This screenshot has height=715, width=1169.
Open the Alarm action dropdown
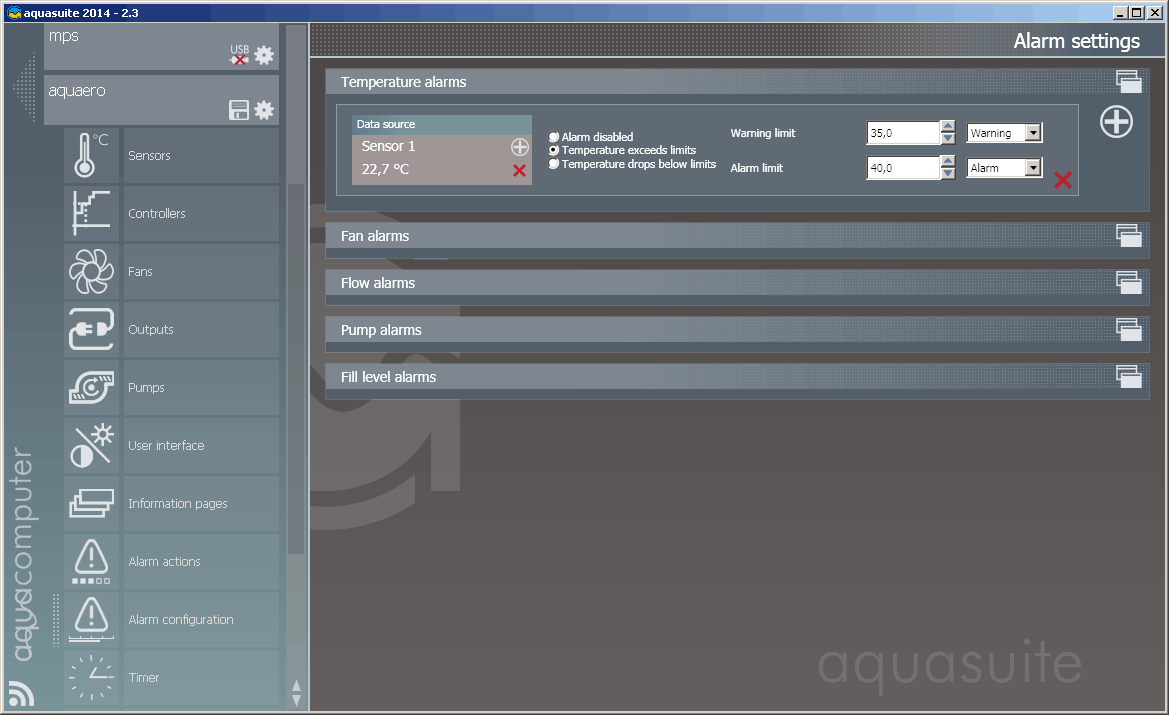click(x=1033, y=168)
